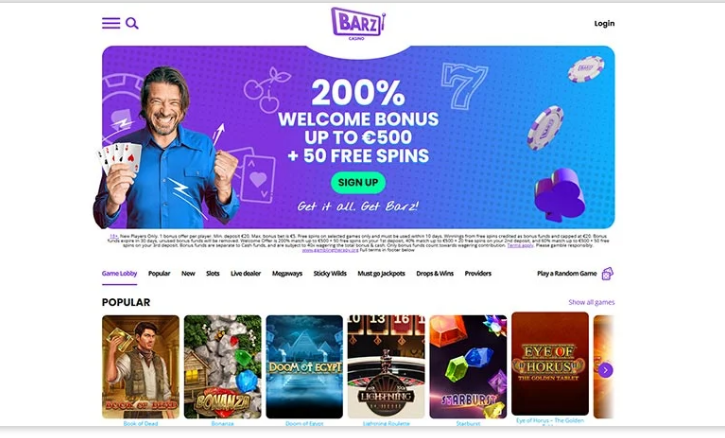The width and height of the screenshot is (725, 438).
Task: Click the search magnifier icon
Action: (132, 23)
